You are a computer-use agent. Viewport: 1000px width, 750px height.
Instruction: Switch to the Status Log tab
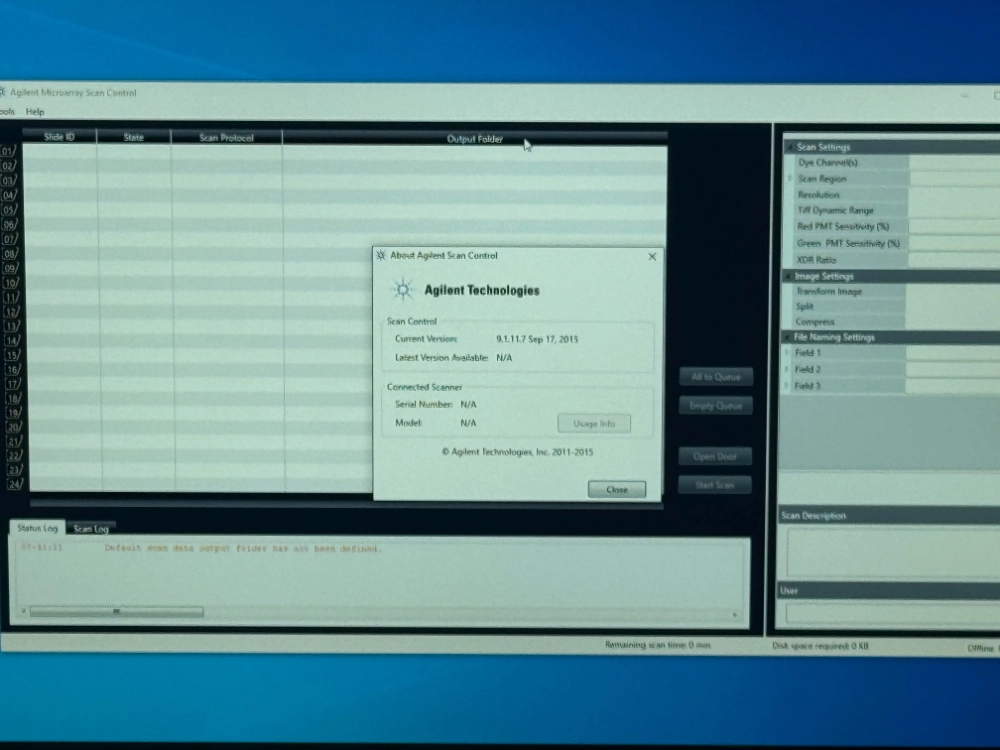coord(38,527)
